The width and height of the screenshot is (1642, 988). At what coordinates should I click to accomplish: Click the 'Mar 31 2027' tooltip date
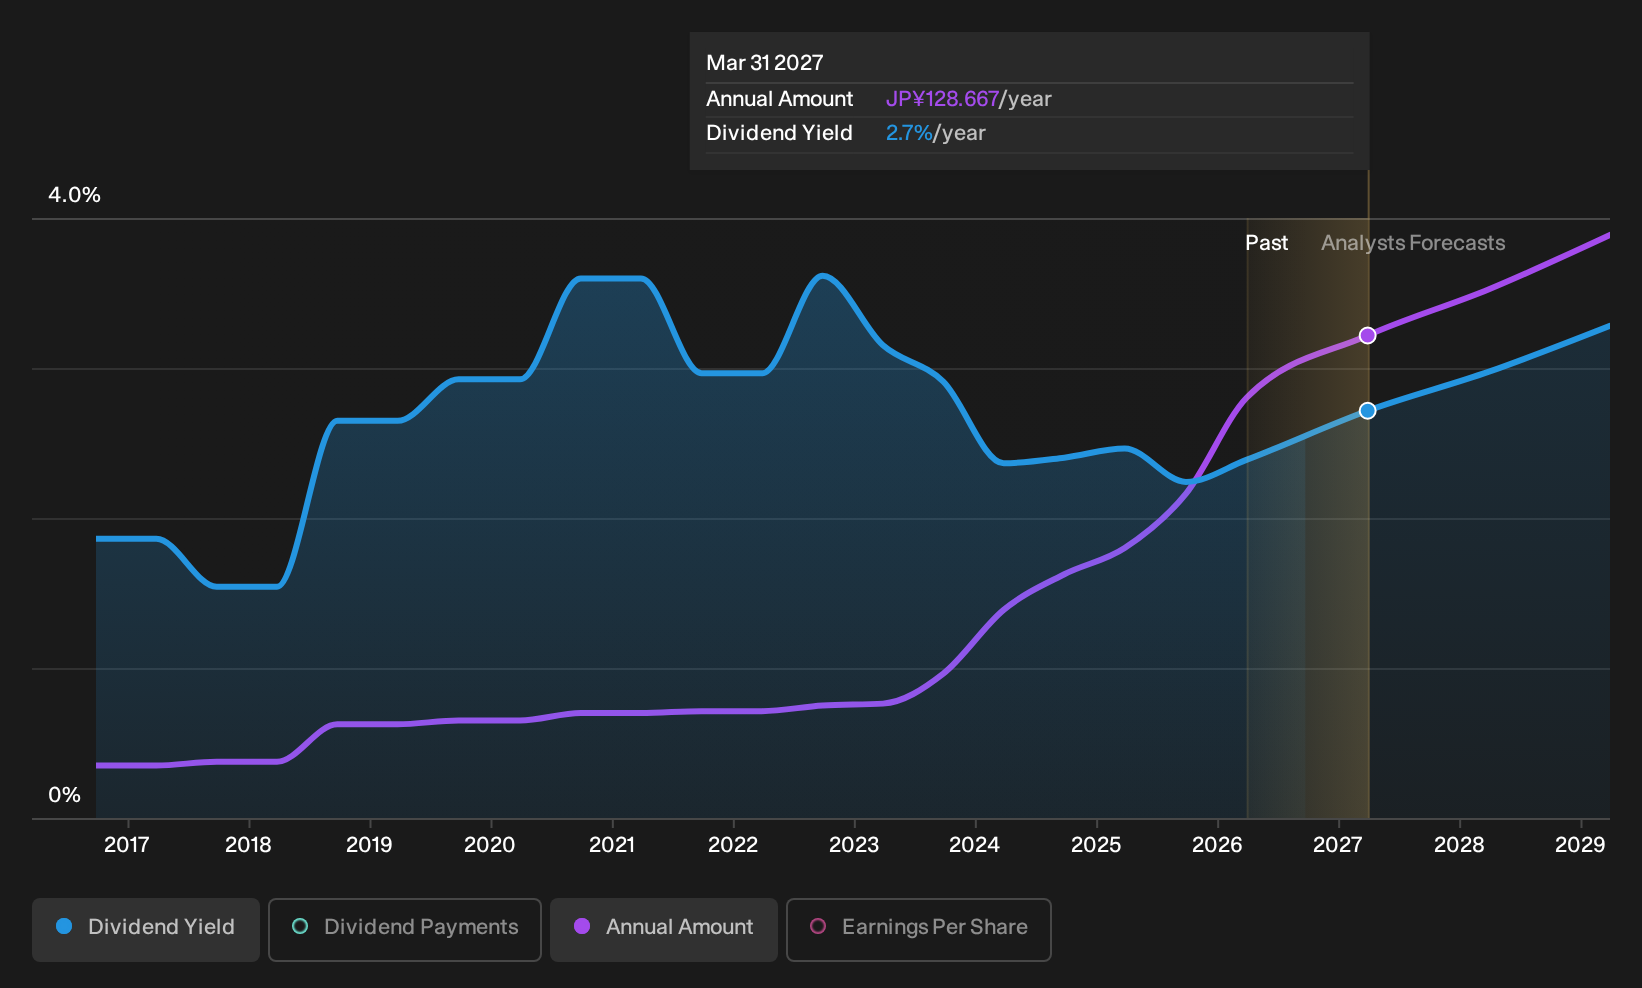tap(765, 63)
